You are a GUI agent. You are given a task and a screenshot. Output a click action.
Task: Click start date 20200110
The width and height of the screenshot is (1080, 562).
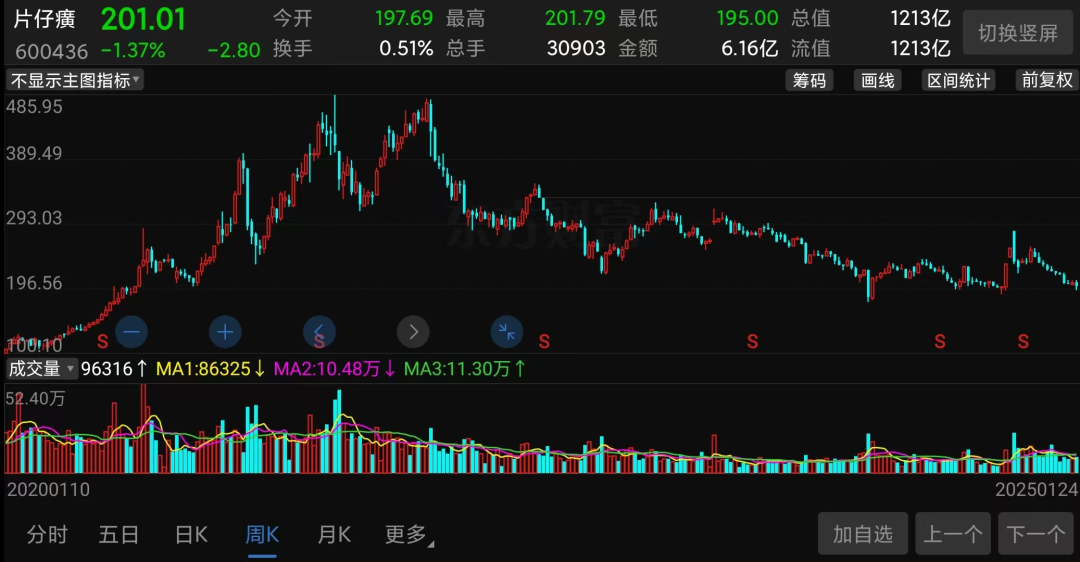tap(48, 490)
